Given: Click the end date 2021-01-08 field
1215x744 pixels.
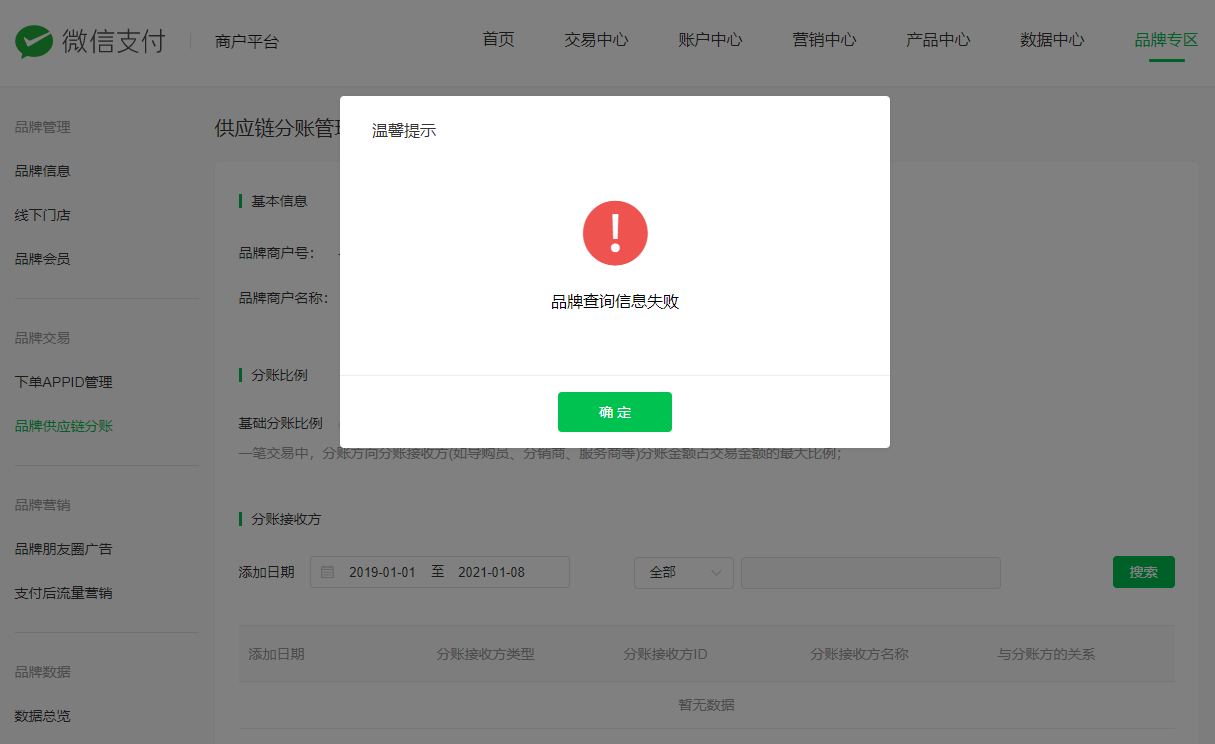Looking at the screenshot, I should click(x=491, y=572).
